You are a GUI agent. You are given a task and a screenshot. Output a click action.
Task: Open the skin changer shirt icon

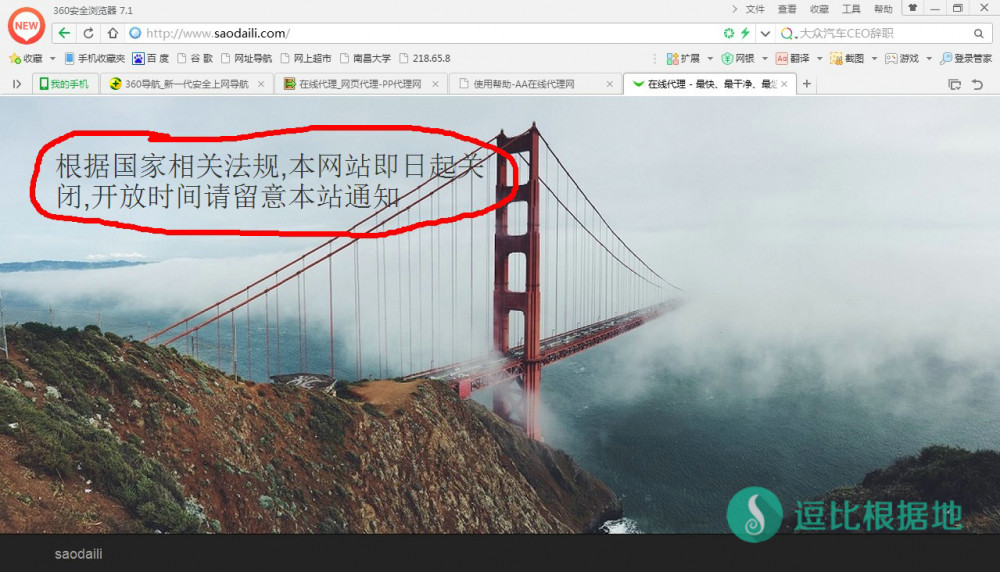(x=912, y=8)
